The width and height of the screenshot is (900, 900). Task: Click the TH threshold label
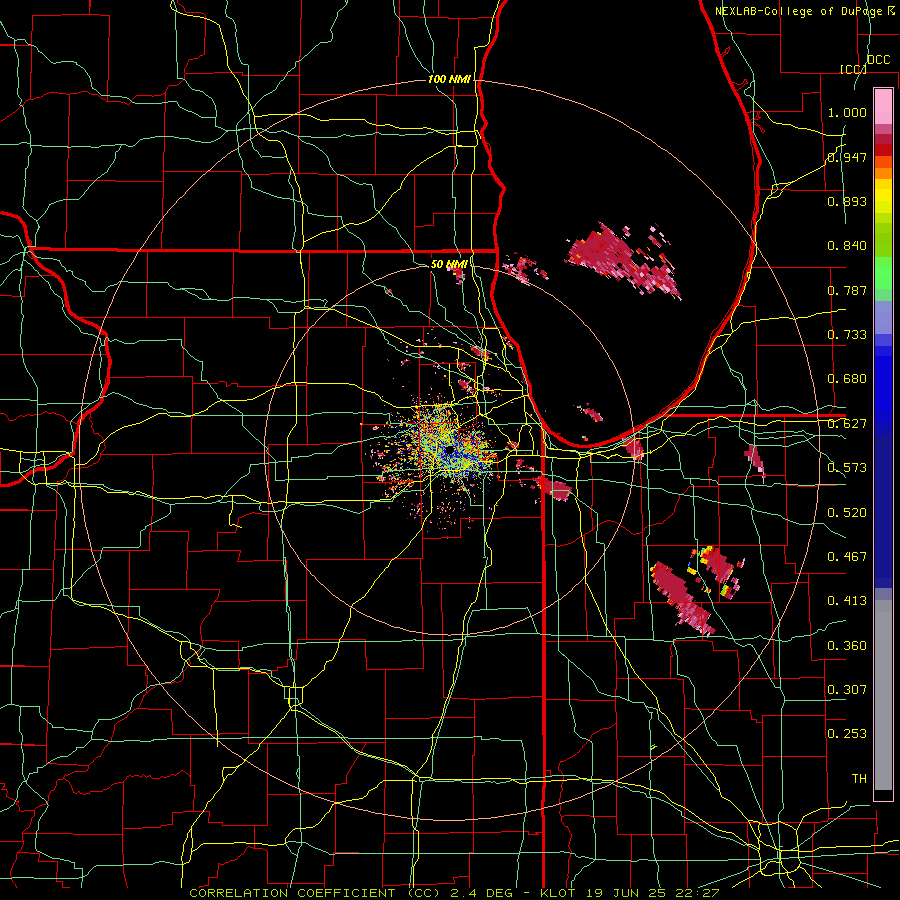click(x=859, y=779)
